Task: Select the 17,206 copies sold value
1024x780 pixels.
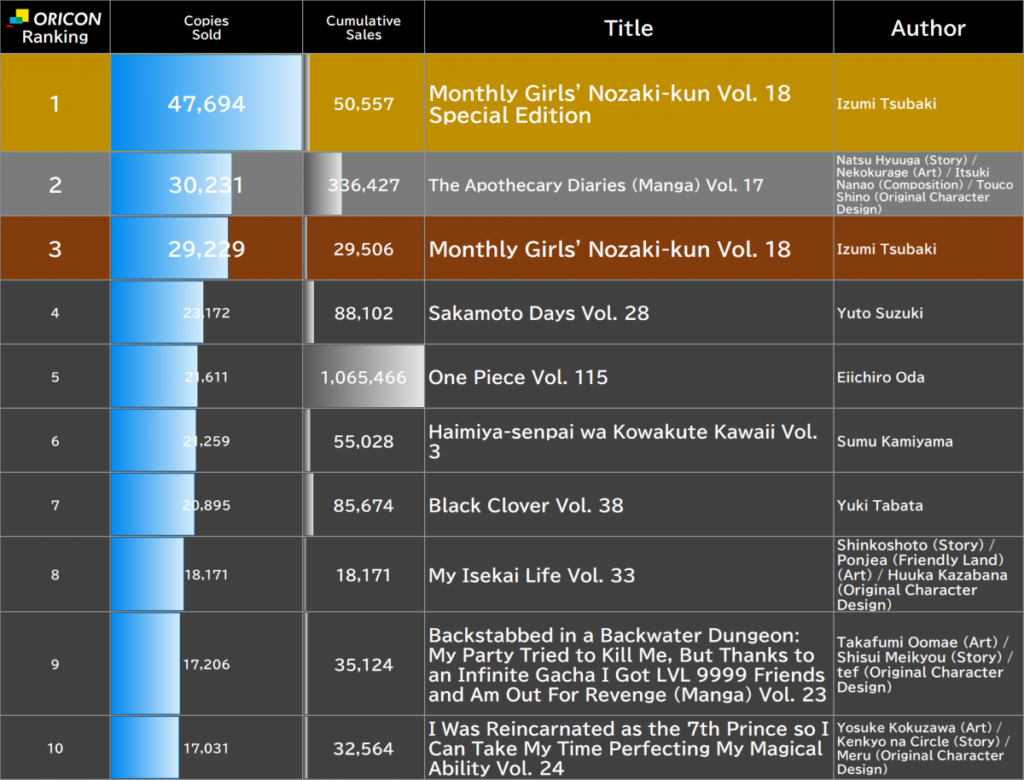Action: pyautogui.click(x=206, y=664)
